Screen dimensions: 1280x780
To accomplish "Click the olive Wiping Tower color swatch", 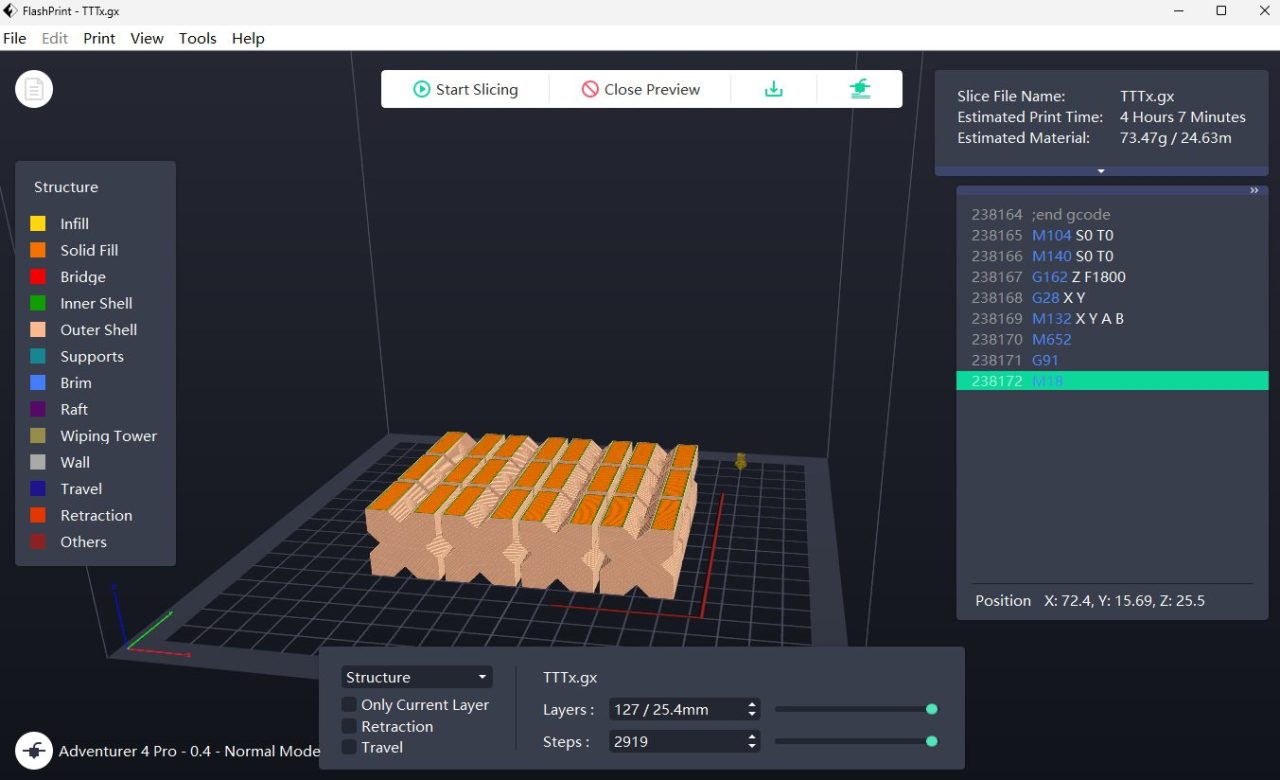I will point(38,436).
